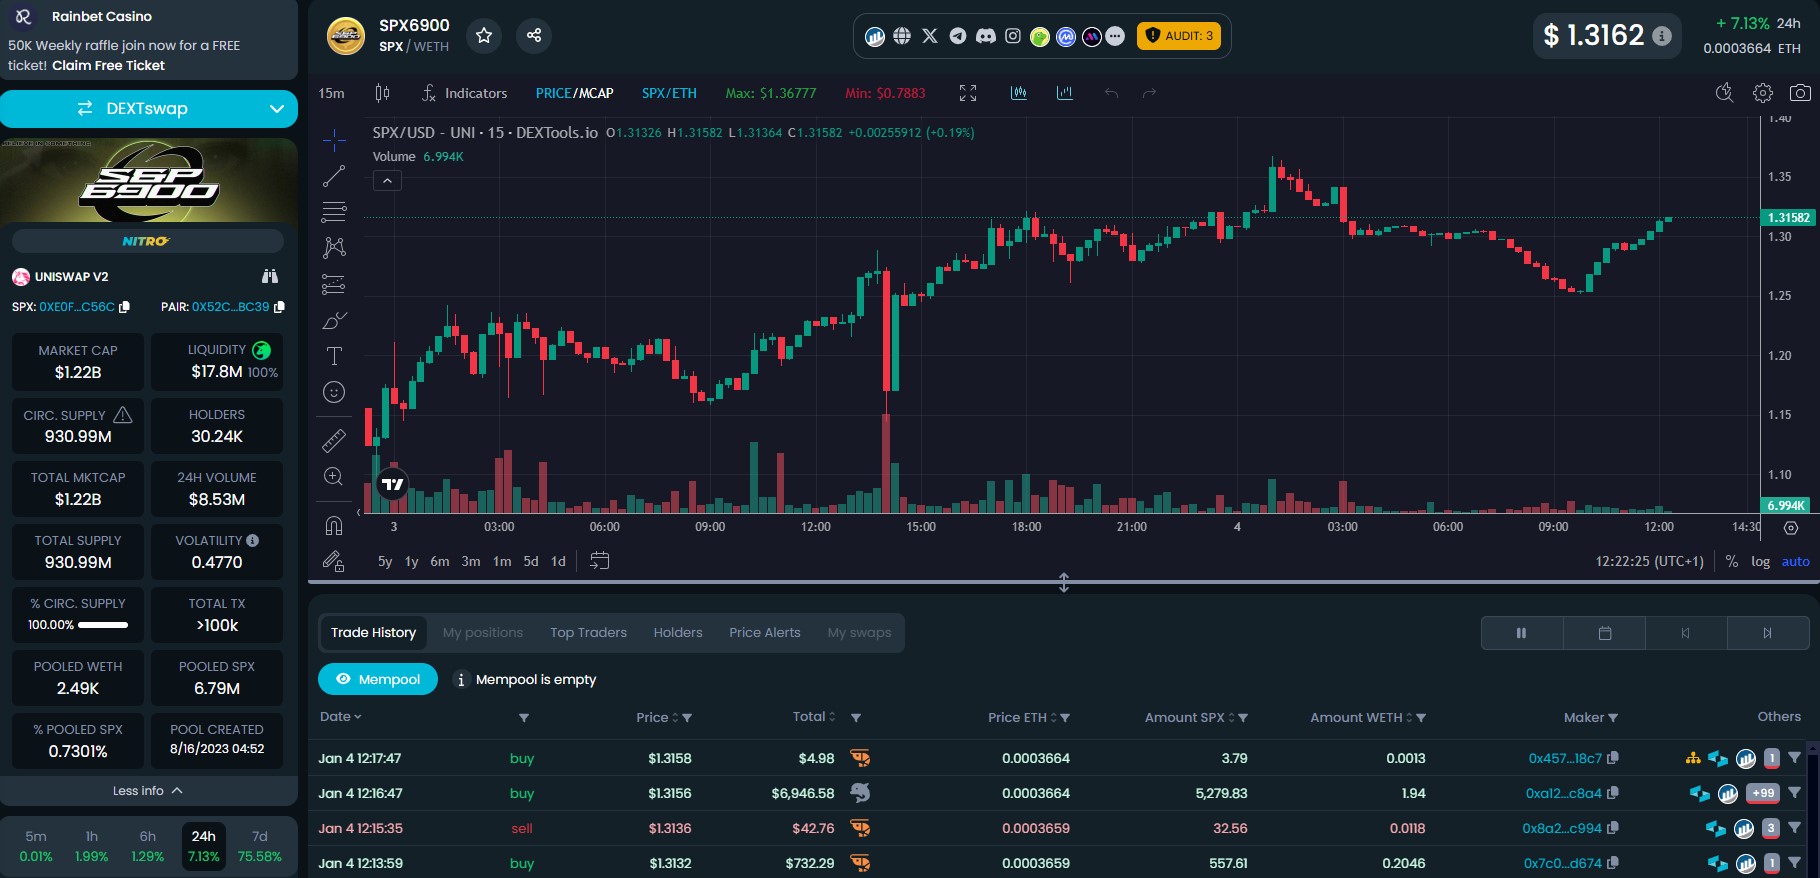Select the trend line drawing tool
1820x878 pixels.
click(x=334, y=176)
